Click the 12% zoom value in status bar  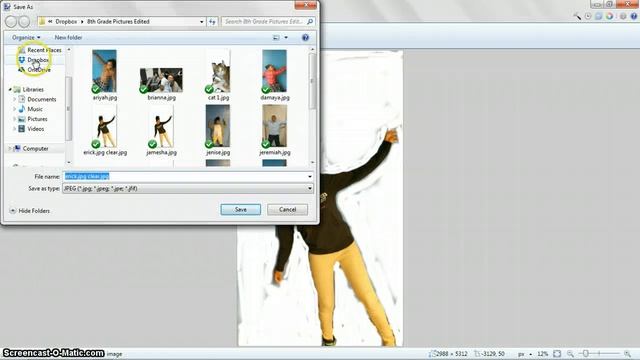tap(542, 354)
